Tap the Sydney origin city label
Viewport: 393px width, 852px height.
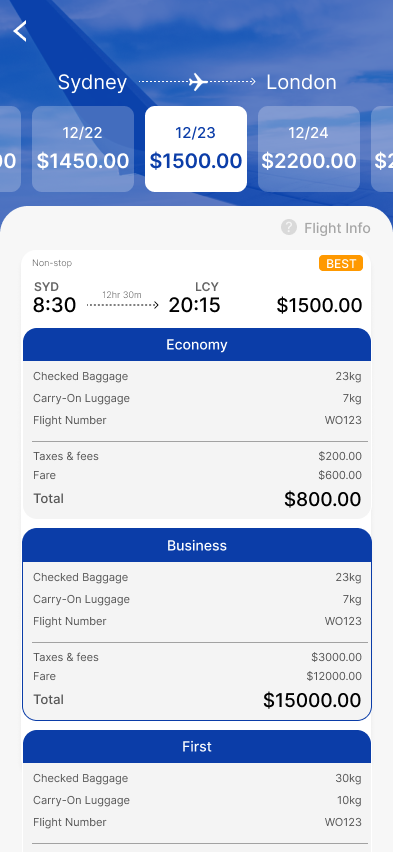[x=92, y=83]
